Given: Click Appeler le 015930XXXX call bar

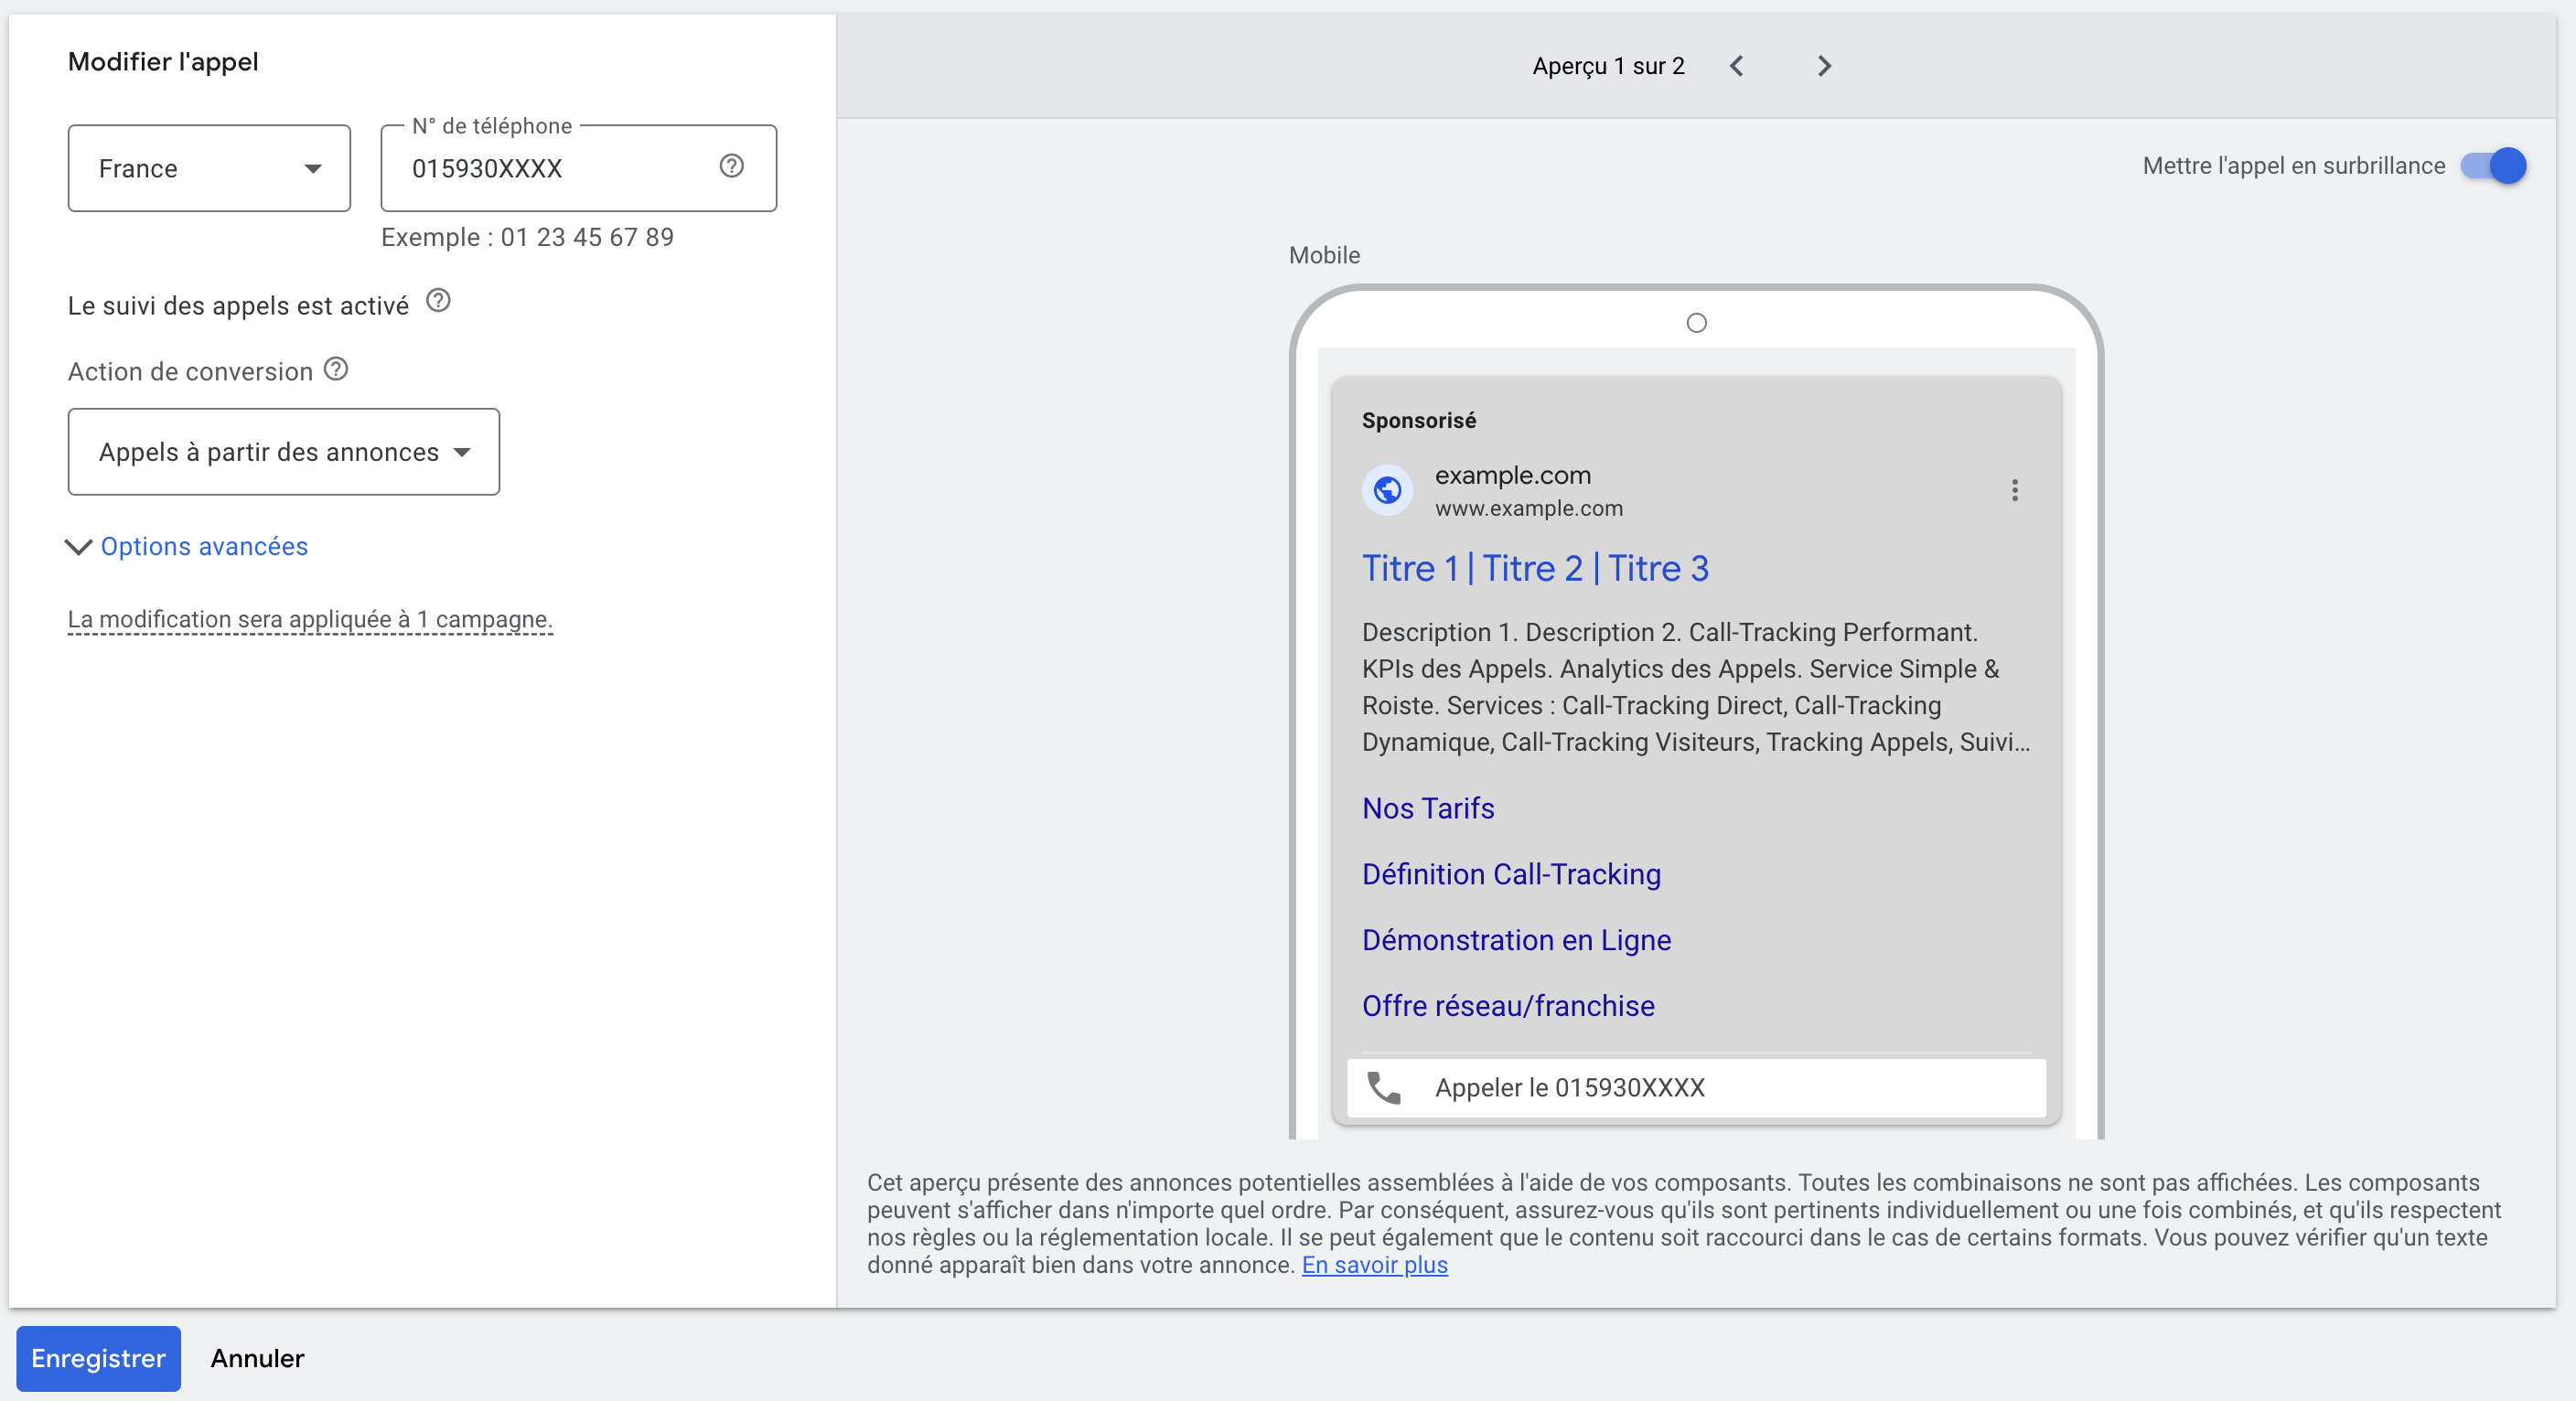Looking at the screenshot, I should 1696,1087.
